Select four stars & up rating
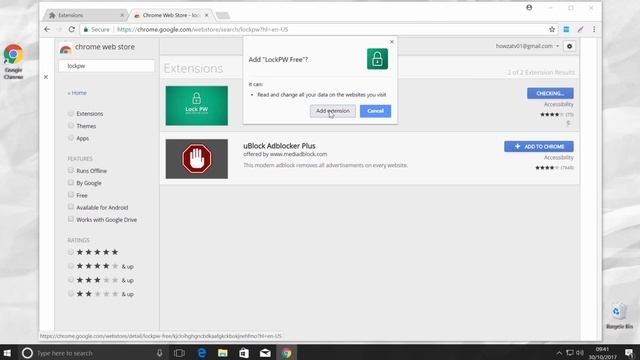640x360 pixels. click(71, 266)
